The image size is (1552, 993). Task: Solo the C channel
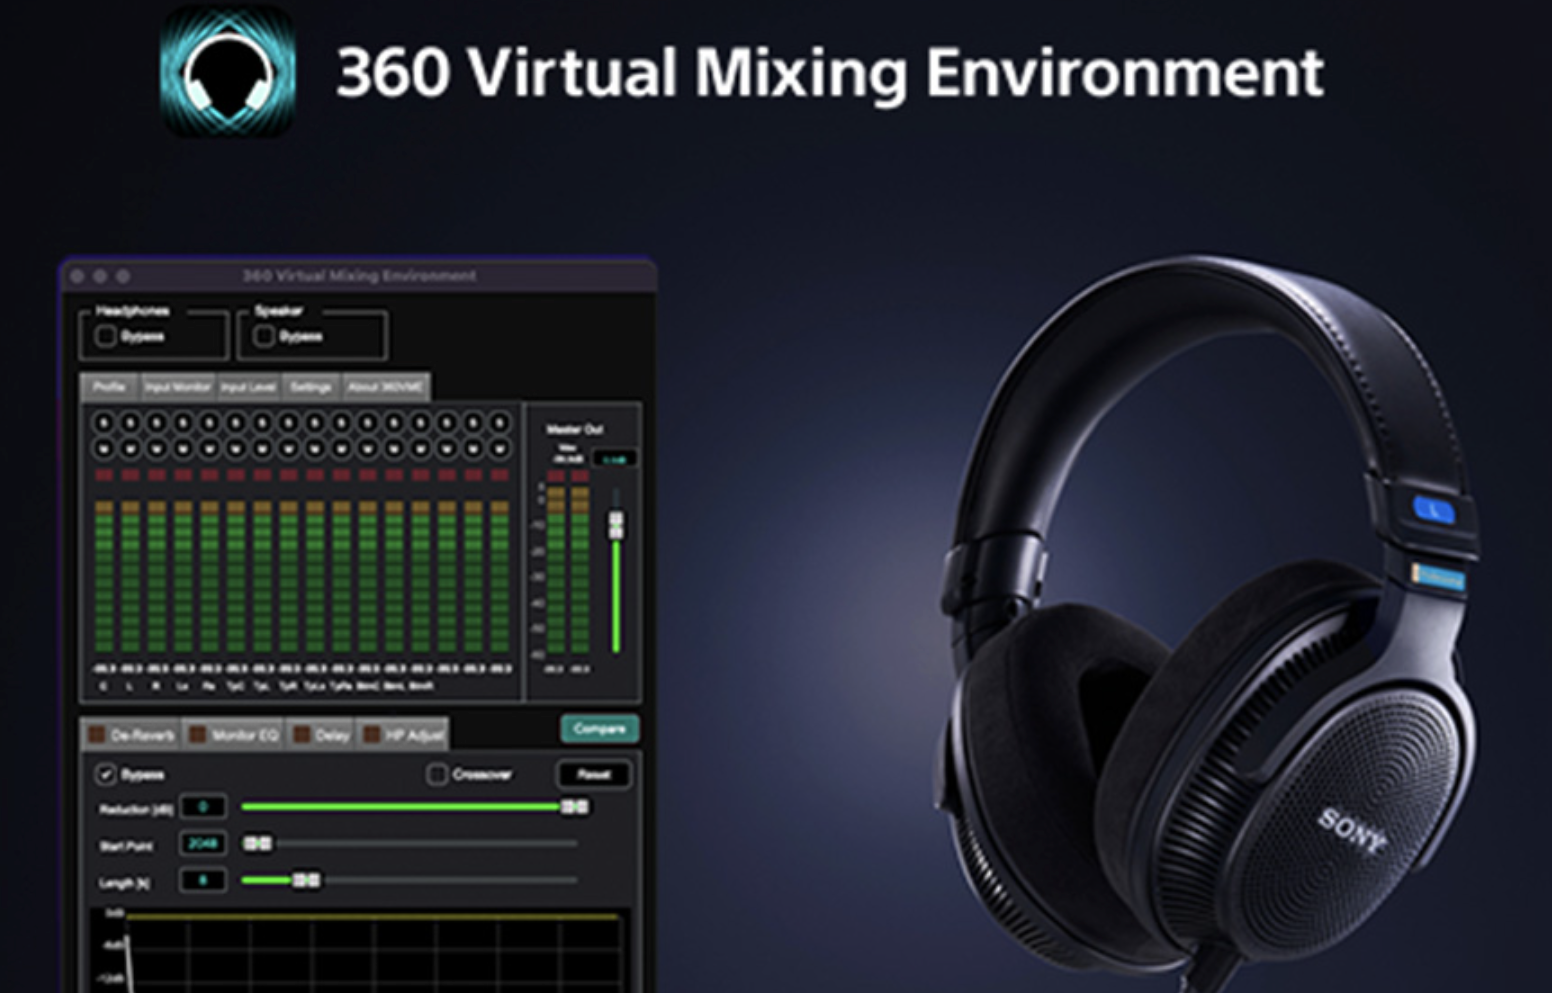click(104, 423)
